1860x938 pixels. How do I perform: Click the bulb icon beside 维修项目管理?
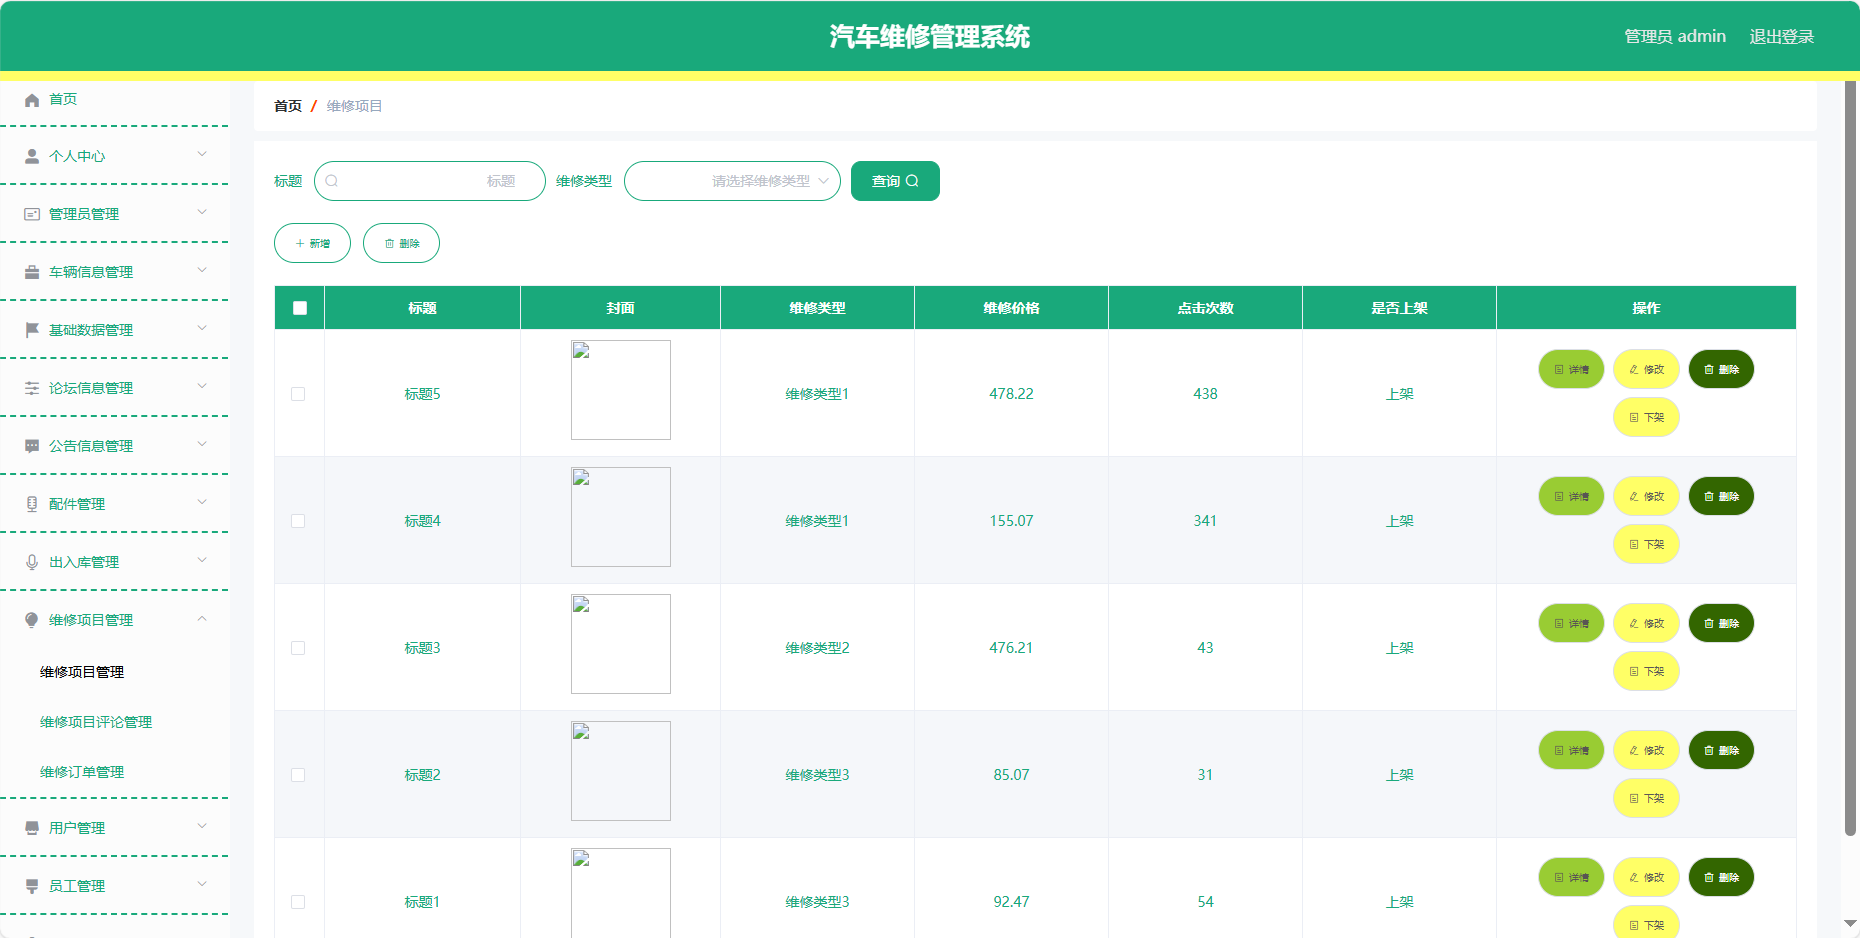point(32,621)
